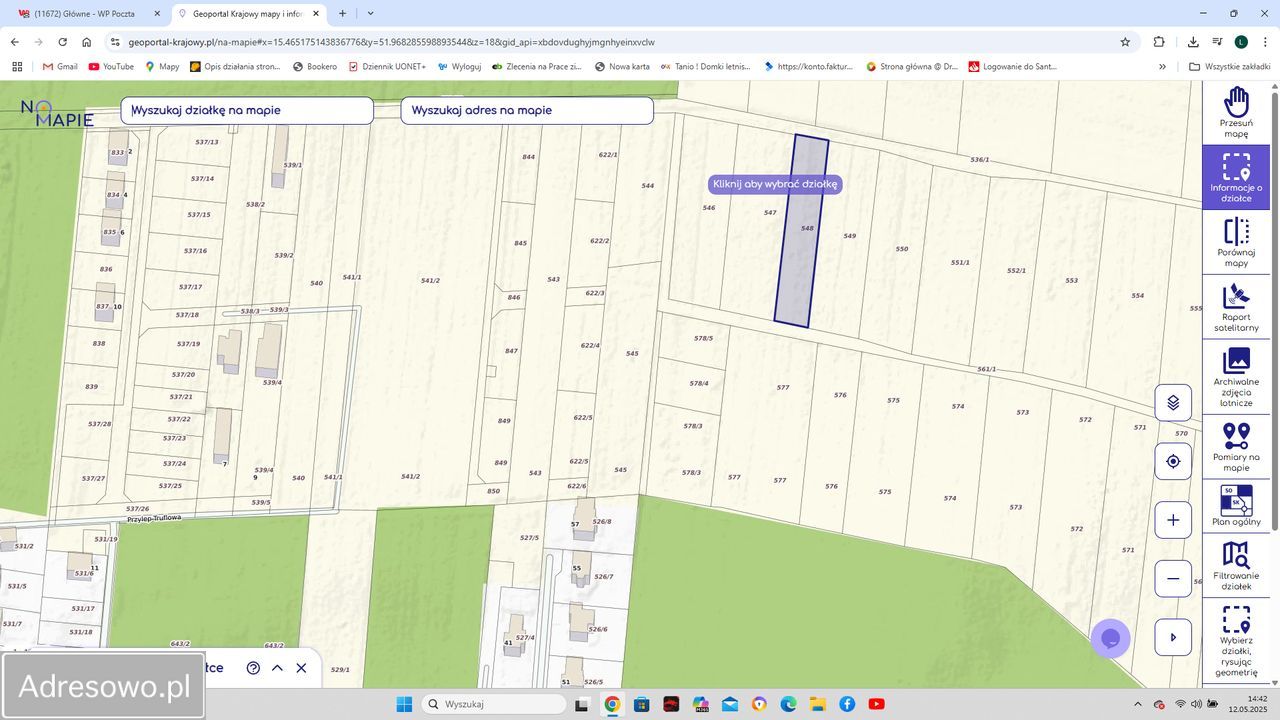Viewport: 1280px width, 720px height.
Task: Select the Przesuń mapę hand tool
Action: pyautogui.click(x=1236, y=112)
